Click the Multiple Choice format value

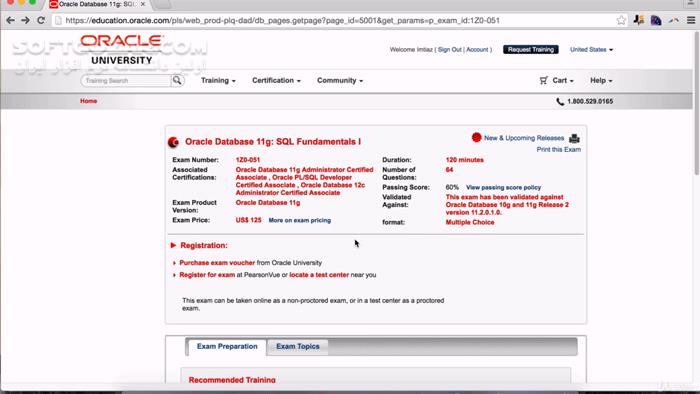tap(470, 222)
